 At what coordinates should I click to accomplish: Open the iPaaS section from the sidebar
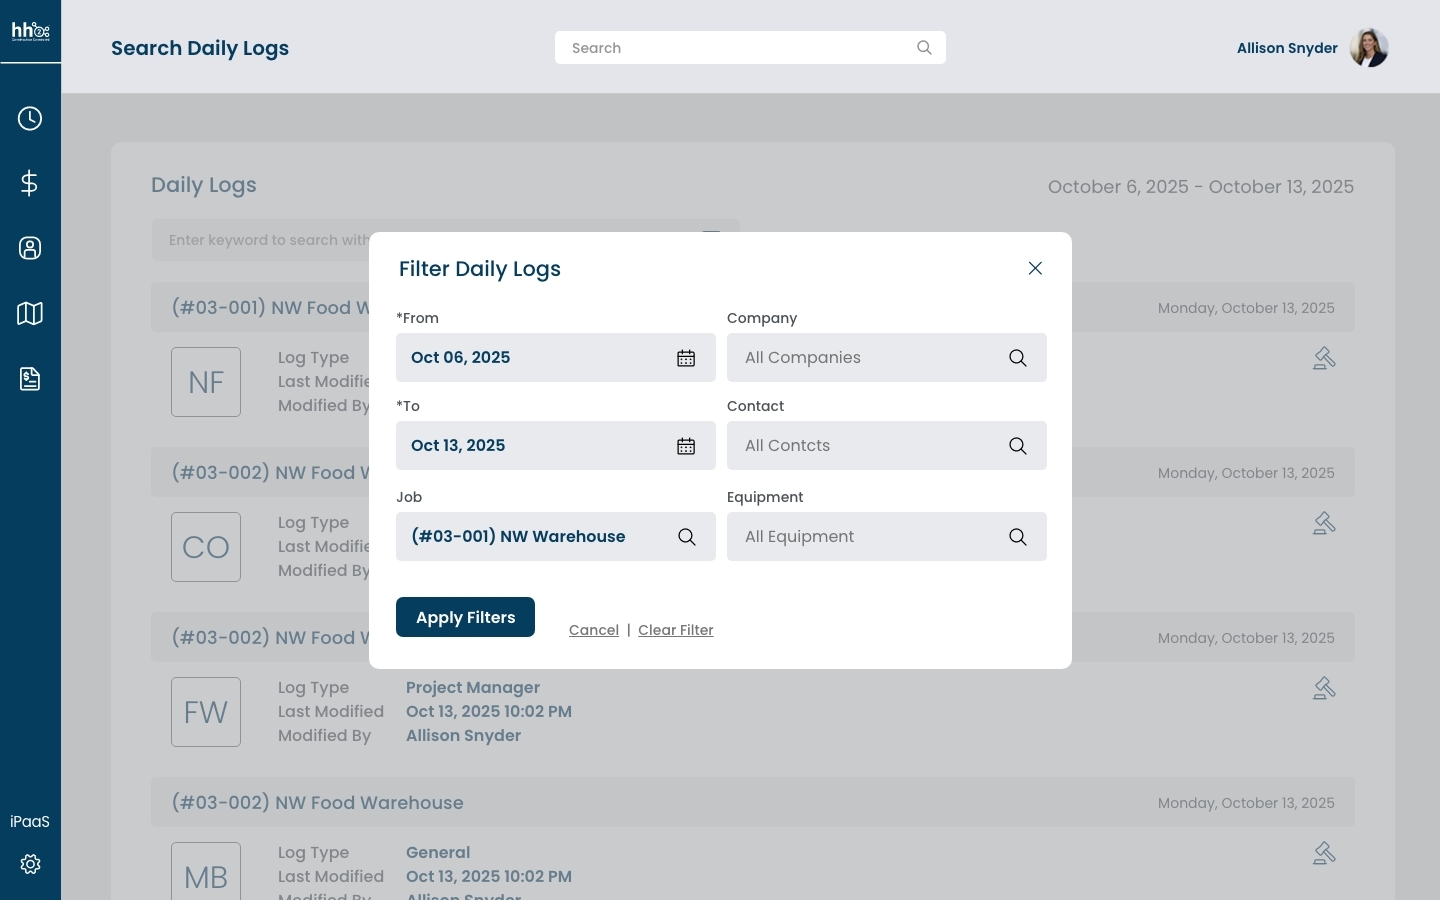point(30,821)
